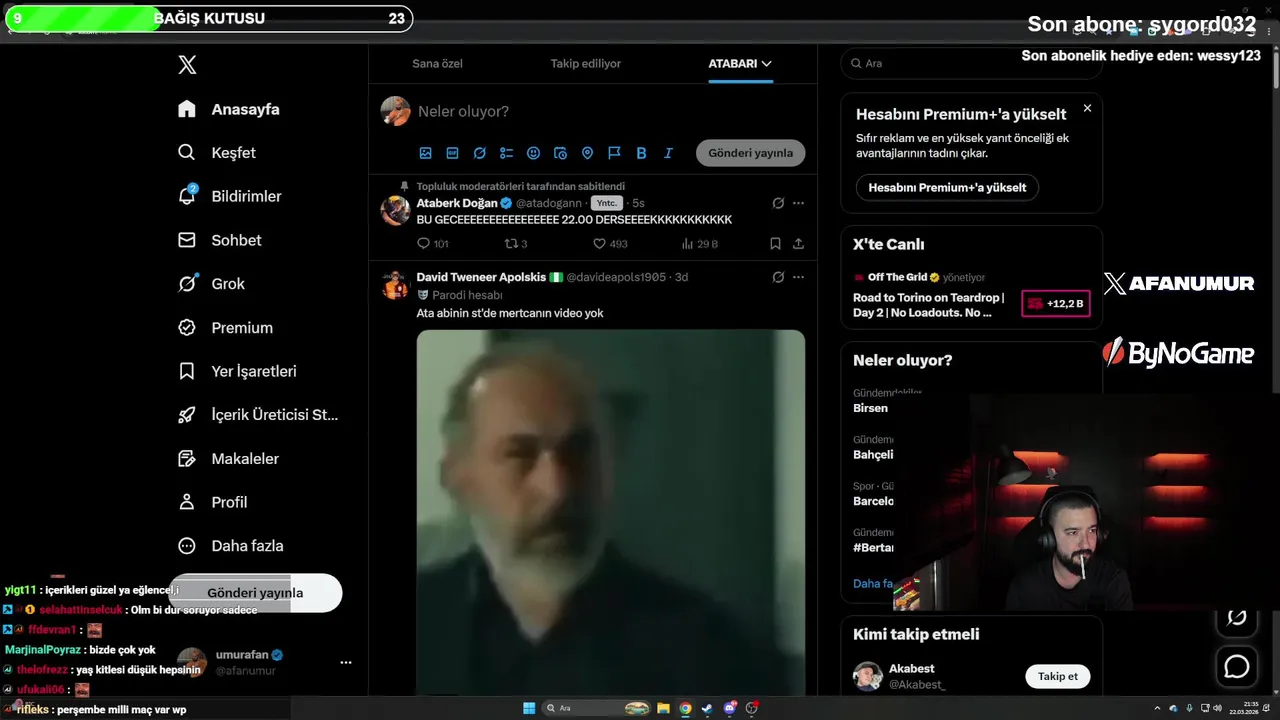The width and height of the screenshot is (1280, 720).
Task: Share Ataberk Doğan's post
Action: tap(798, 243)
